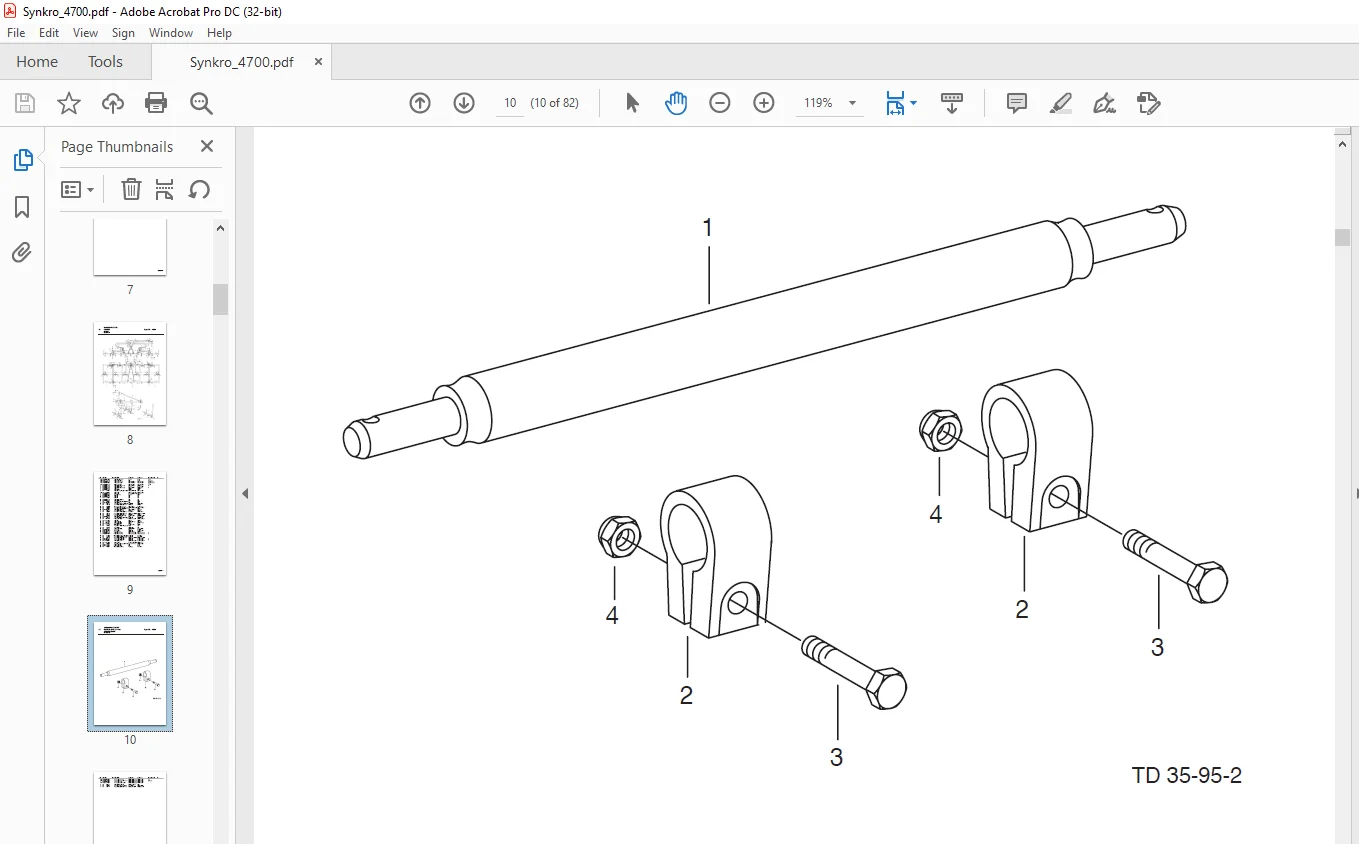The image size is (1359, 844).
Task: Select page 9 thumbnail
Action: (x=130, y=524)
